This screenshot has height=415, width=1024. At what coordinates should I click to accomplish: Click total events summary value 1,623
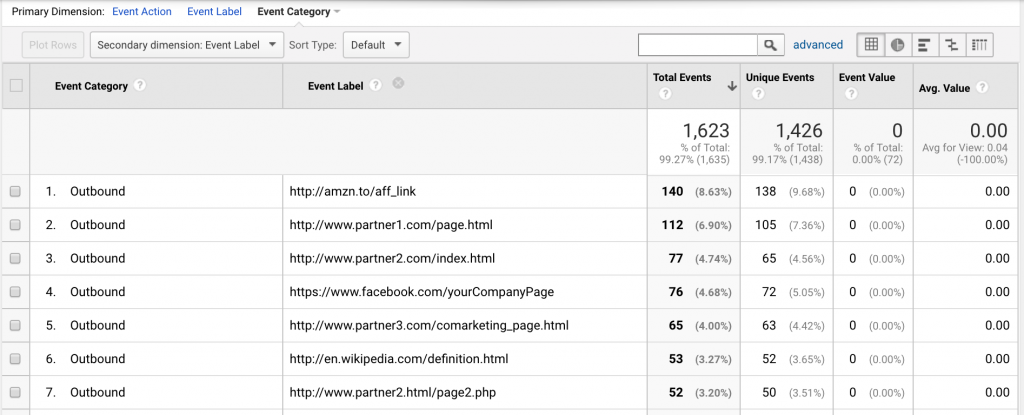[x=706, y=131]
